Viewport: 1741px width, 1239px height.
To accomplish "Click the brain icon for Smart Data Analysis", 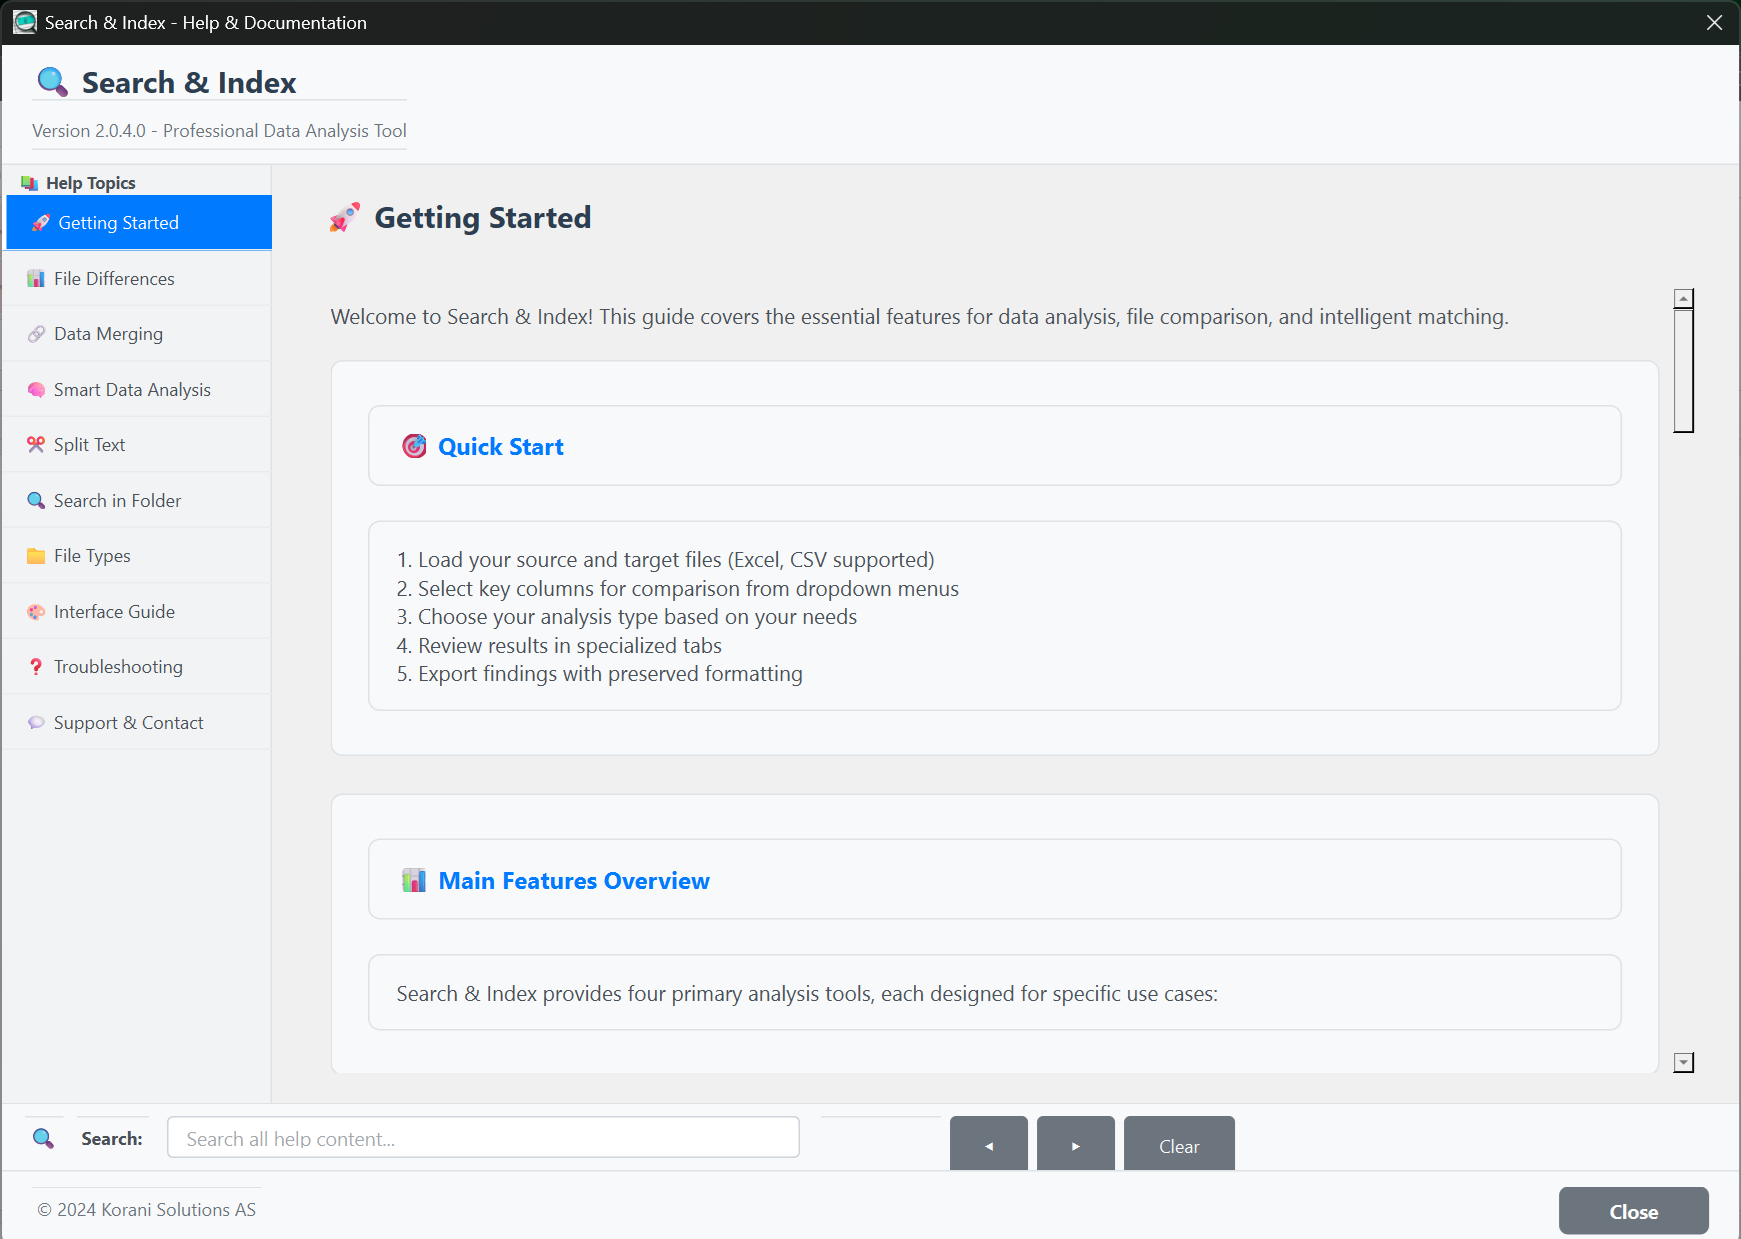I will point(36,390).
